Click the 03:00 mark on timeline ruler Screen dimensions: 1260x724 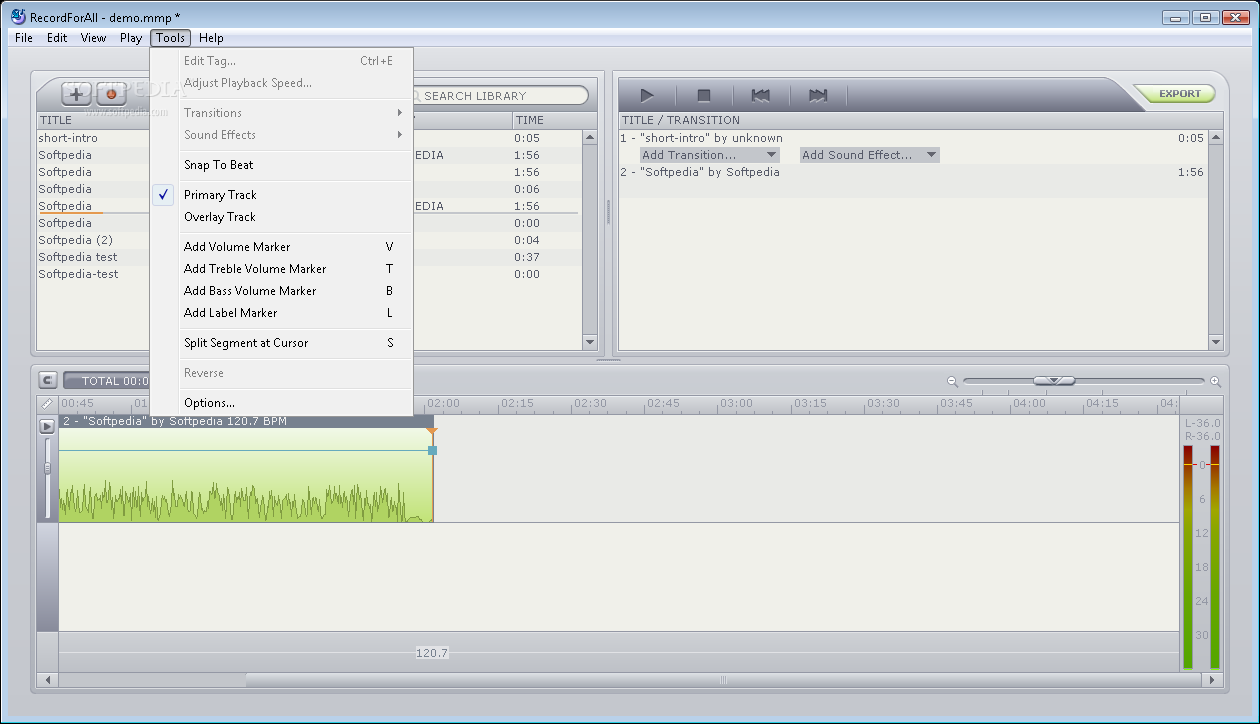(x=736, y=403)
